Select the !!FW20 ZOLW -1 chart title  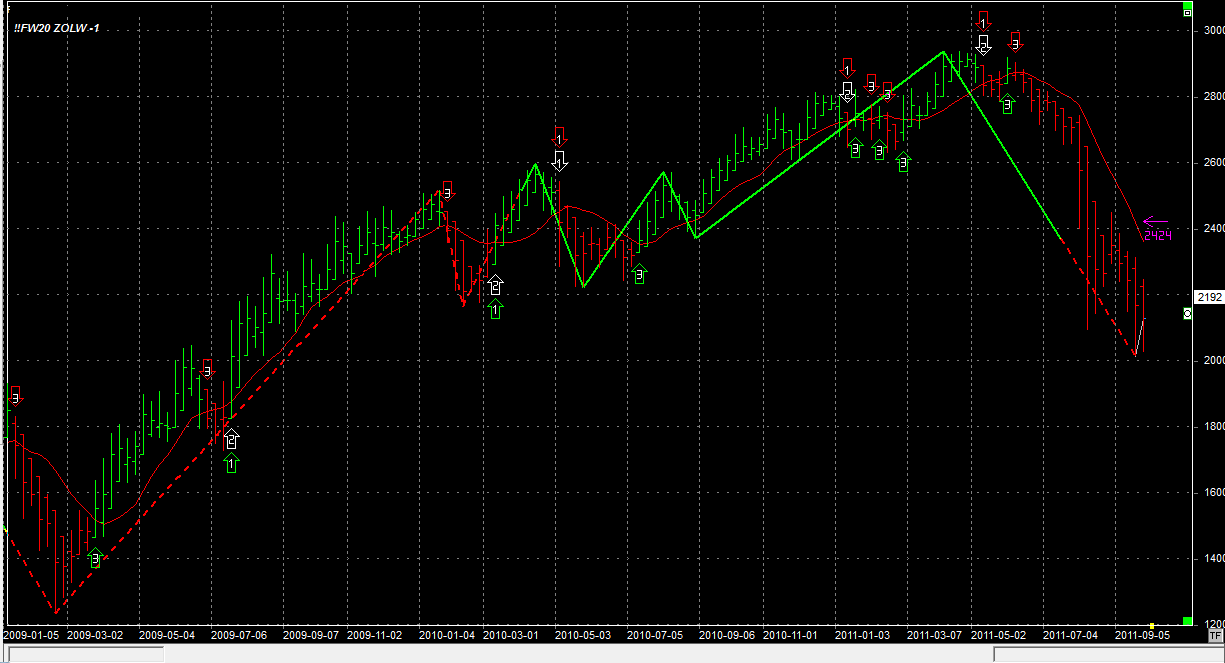[56, 28]
